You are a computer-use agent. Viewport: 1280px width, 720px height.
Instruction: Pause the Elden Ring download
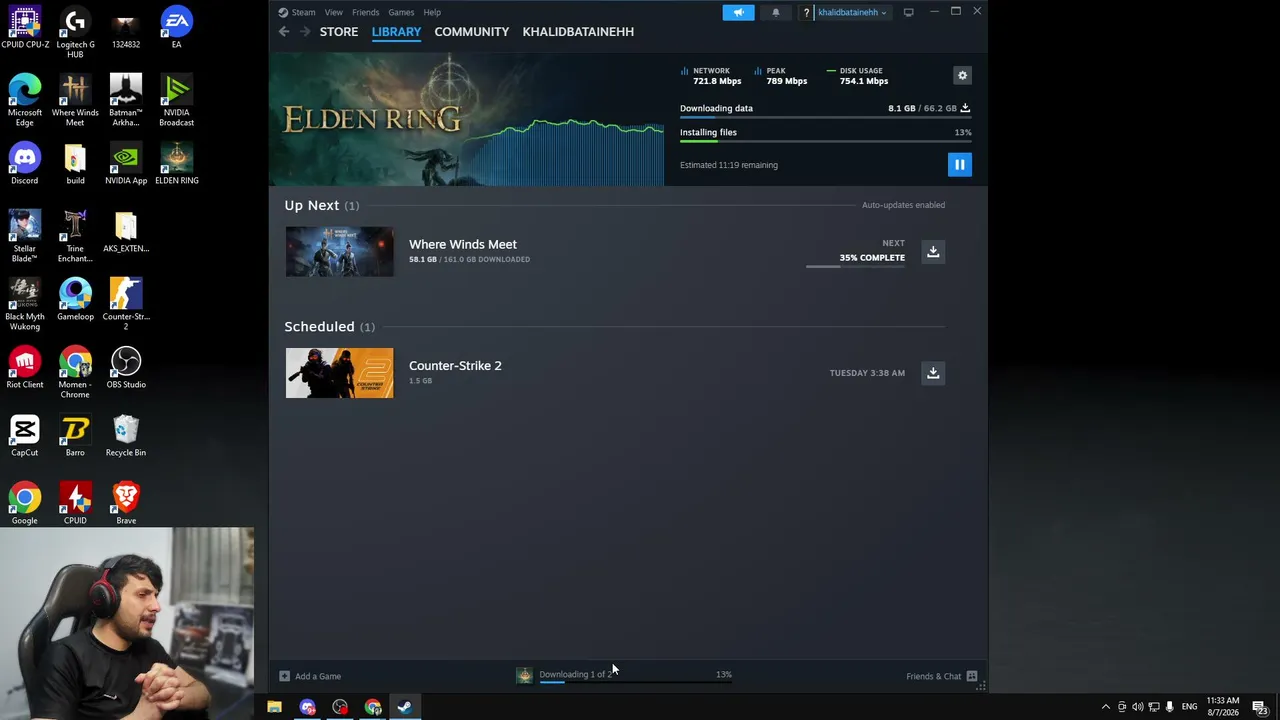tap(959, 165)
